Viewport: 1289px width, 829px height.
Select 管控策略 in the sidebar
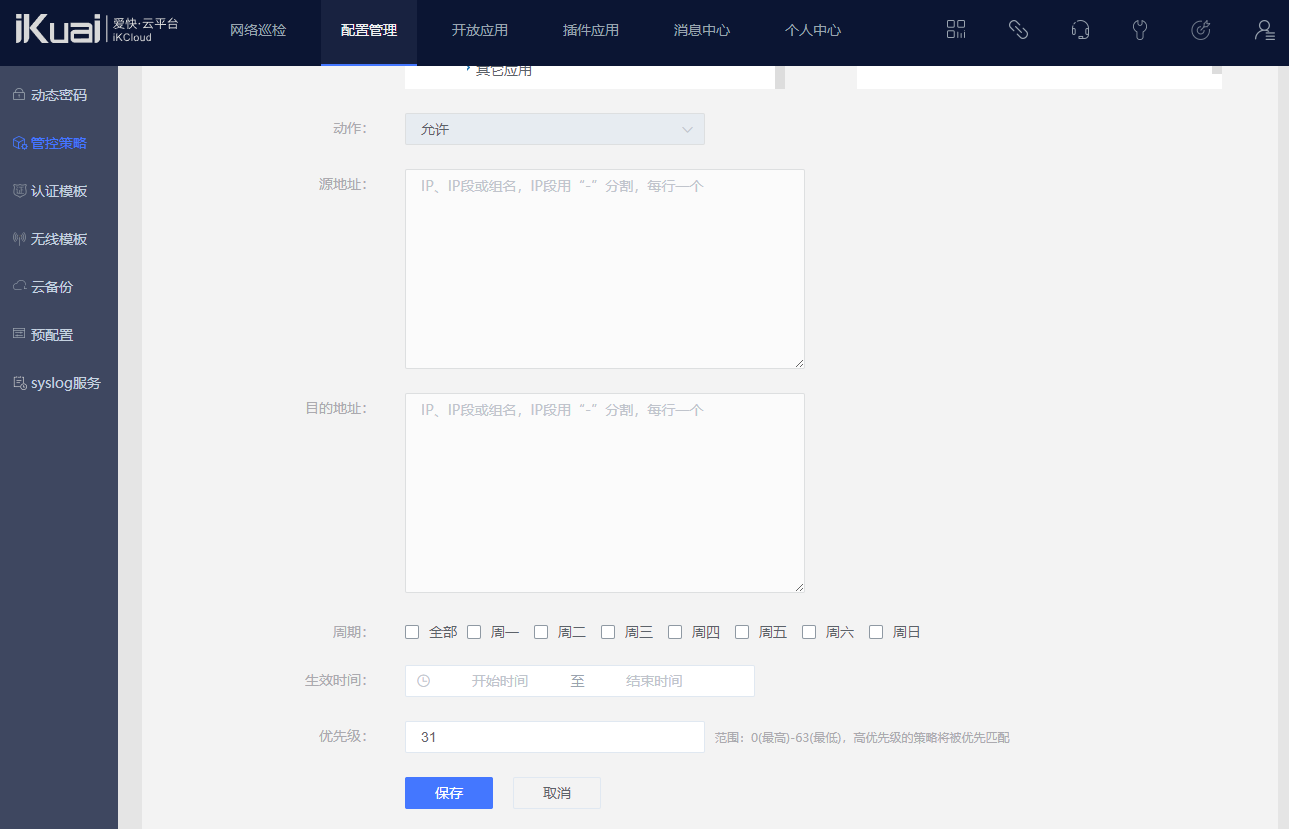pos(59,143)
